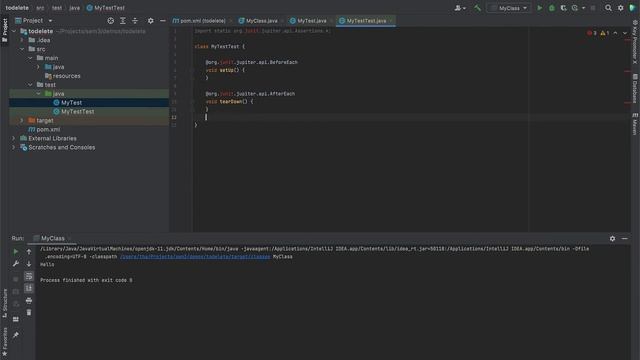The height and width of the screenshot is (360, 640).
Task: Select MyTestTest in the project tree
Action: click(x=89, y=111)
